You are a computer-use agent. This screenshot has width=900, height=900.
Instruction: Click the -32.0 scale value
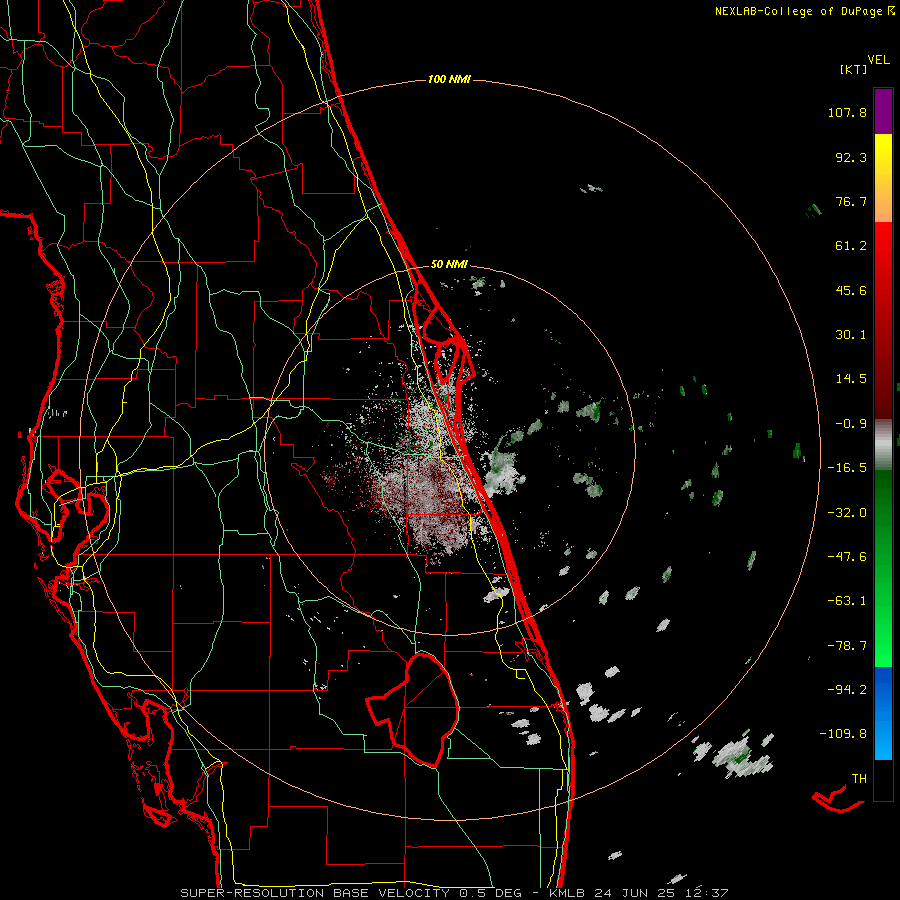847,513
